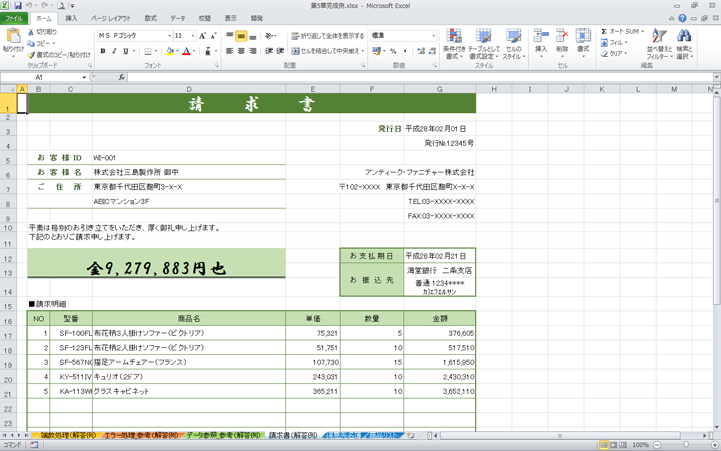Click inside the formula bar

coord(420,77)
